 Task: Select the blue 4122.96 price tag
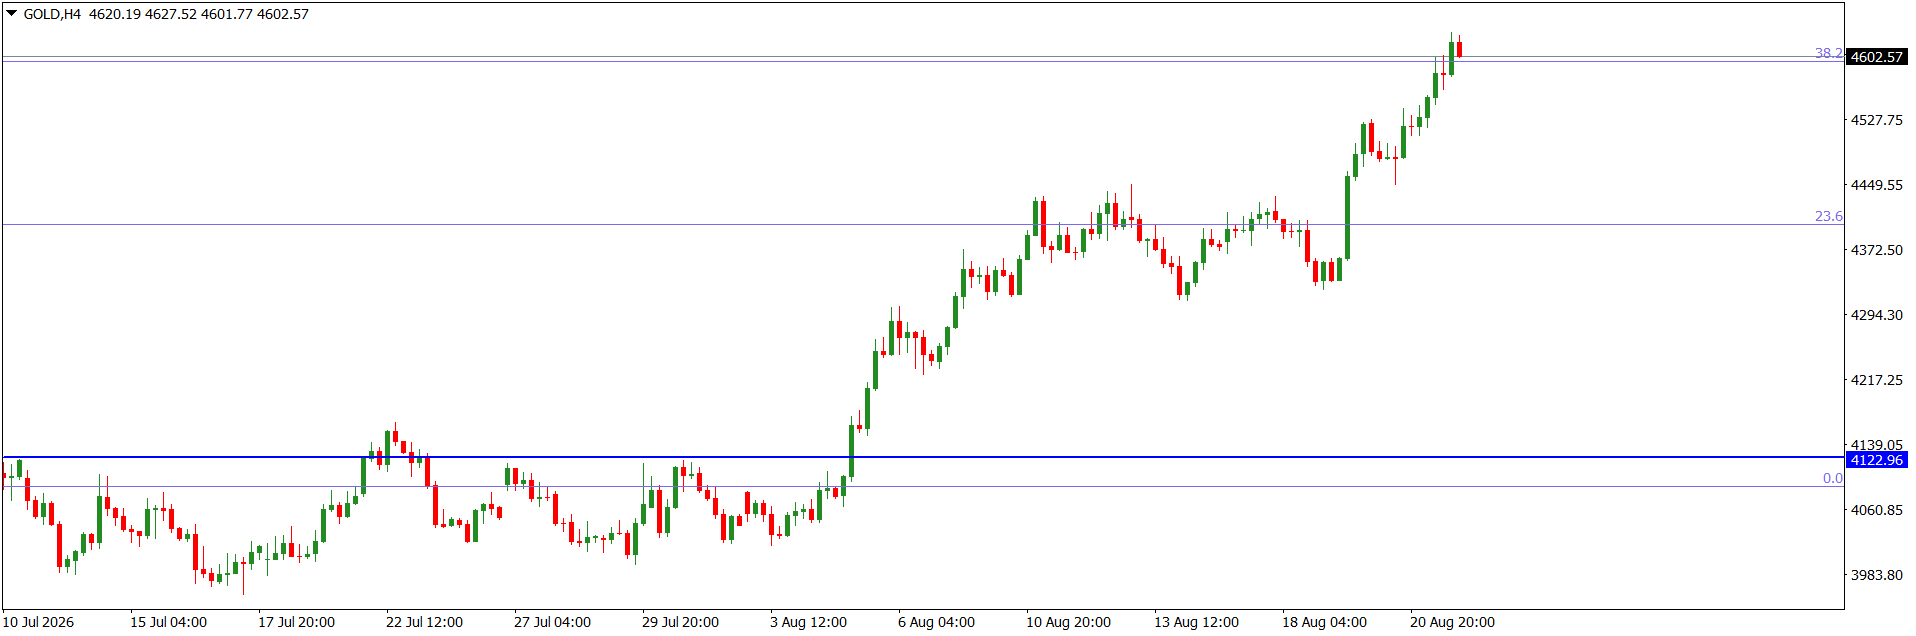[x=1877, y=460]
